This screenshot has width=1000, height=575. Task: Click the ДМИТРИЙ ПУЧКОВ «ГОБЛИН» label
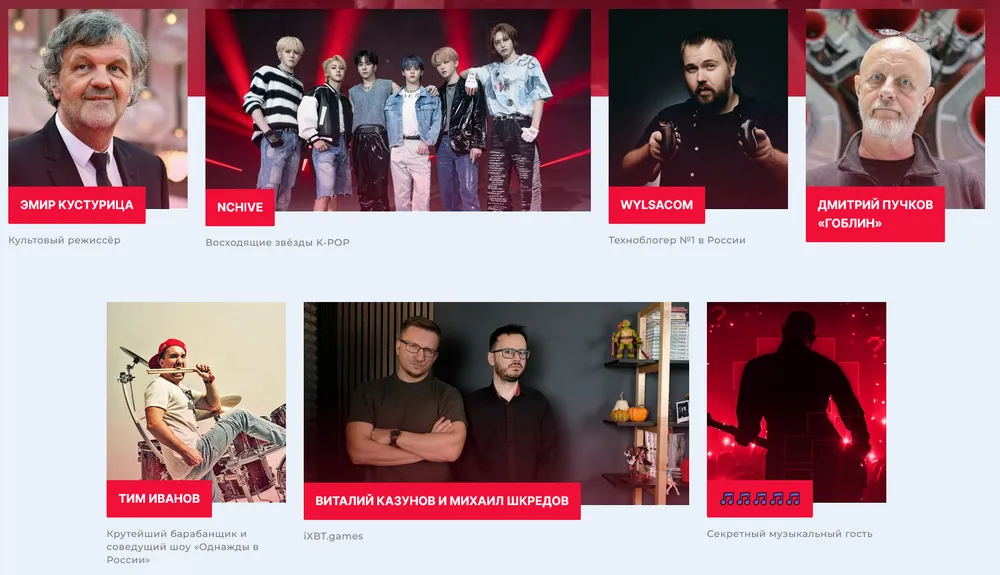point(875,214)
